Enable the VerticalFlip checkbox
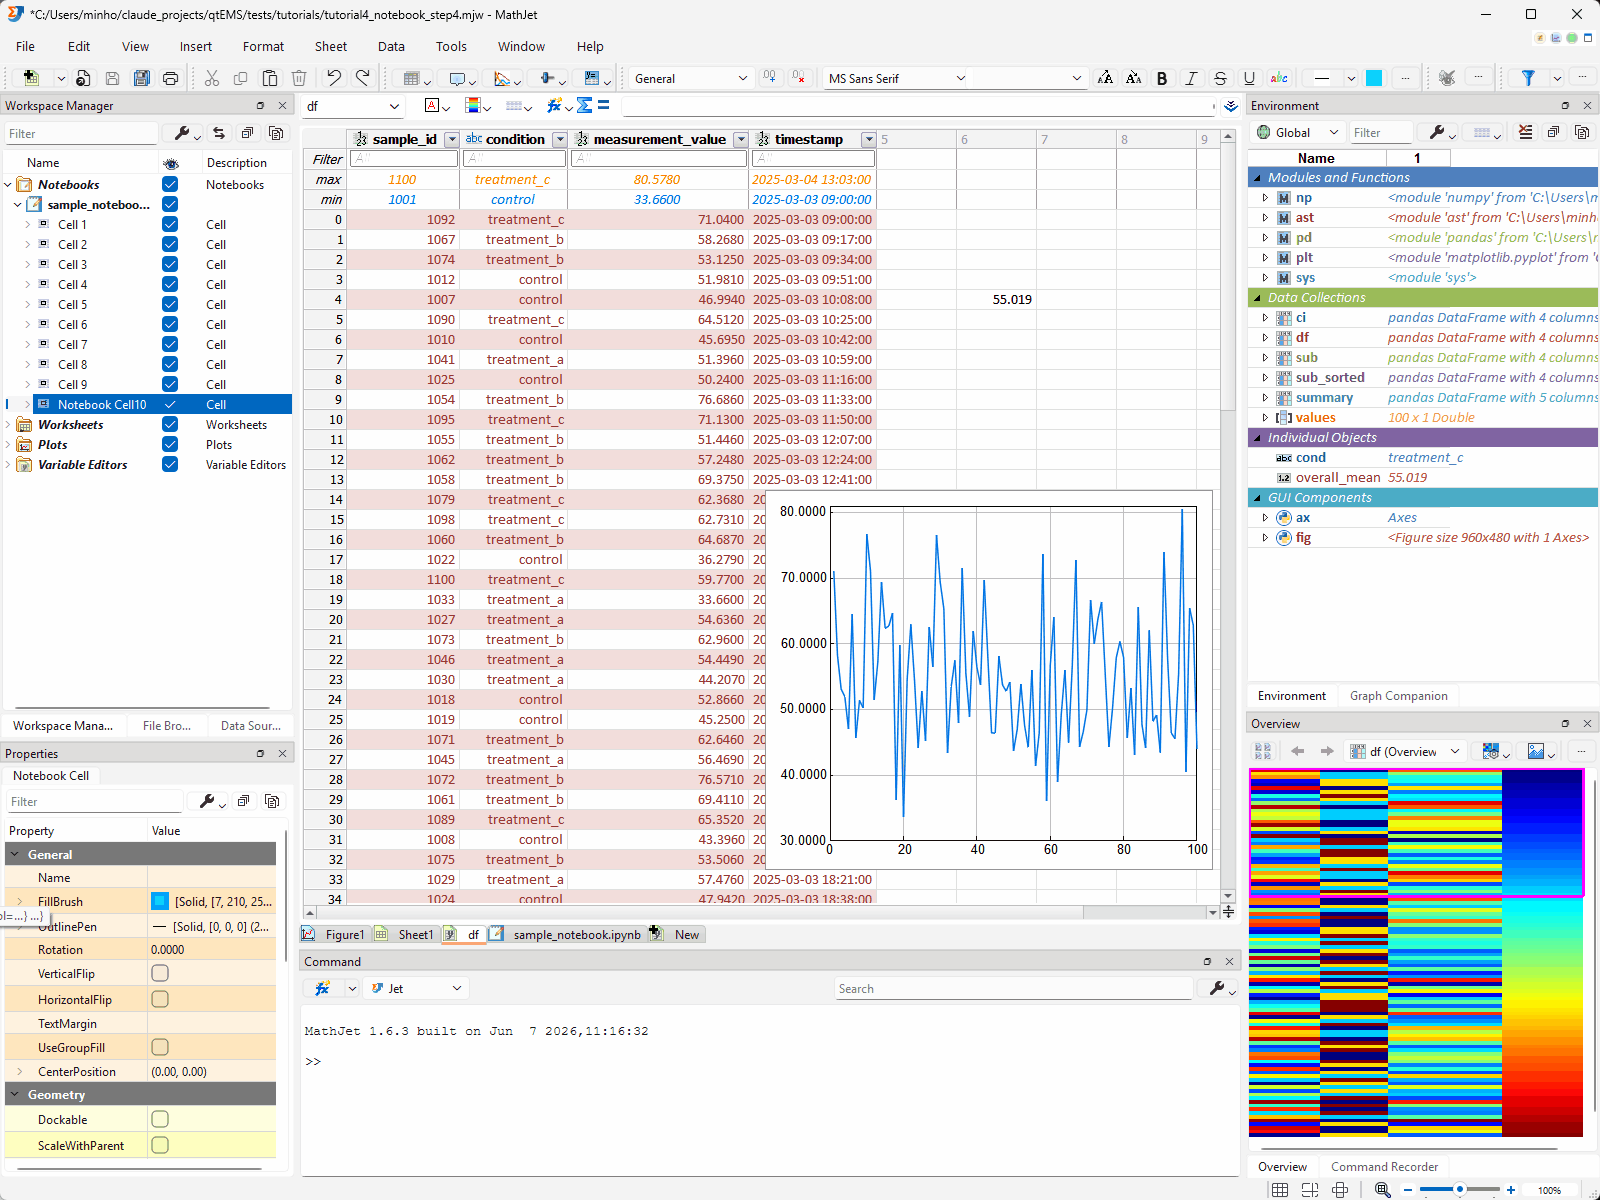The width and height of the screenshot is (1600, 1200). coord(160,973)
